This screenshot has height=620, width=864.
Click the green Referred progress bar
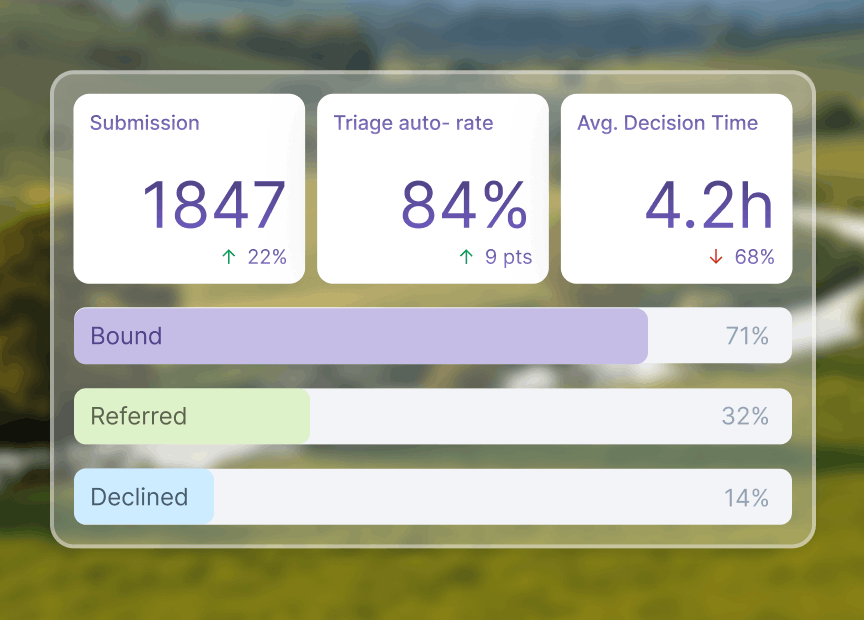(192, 416)
